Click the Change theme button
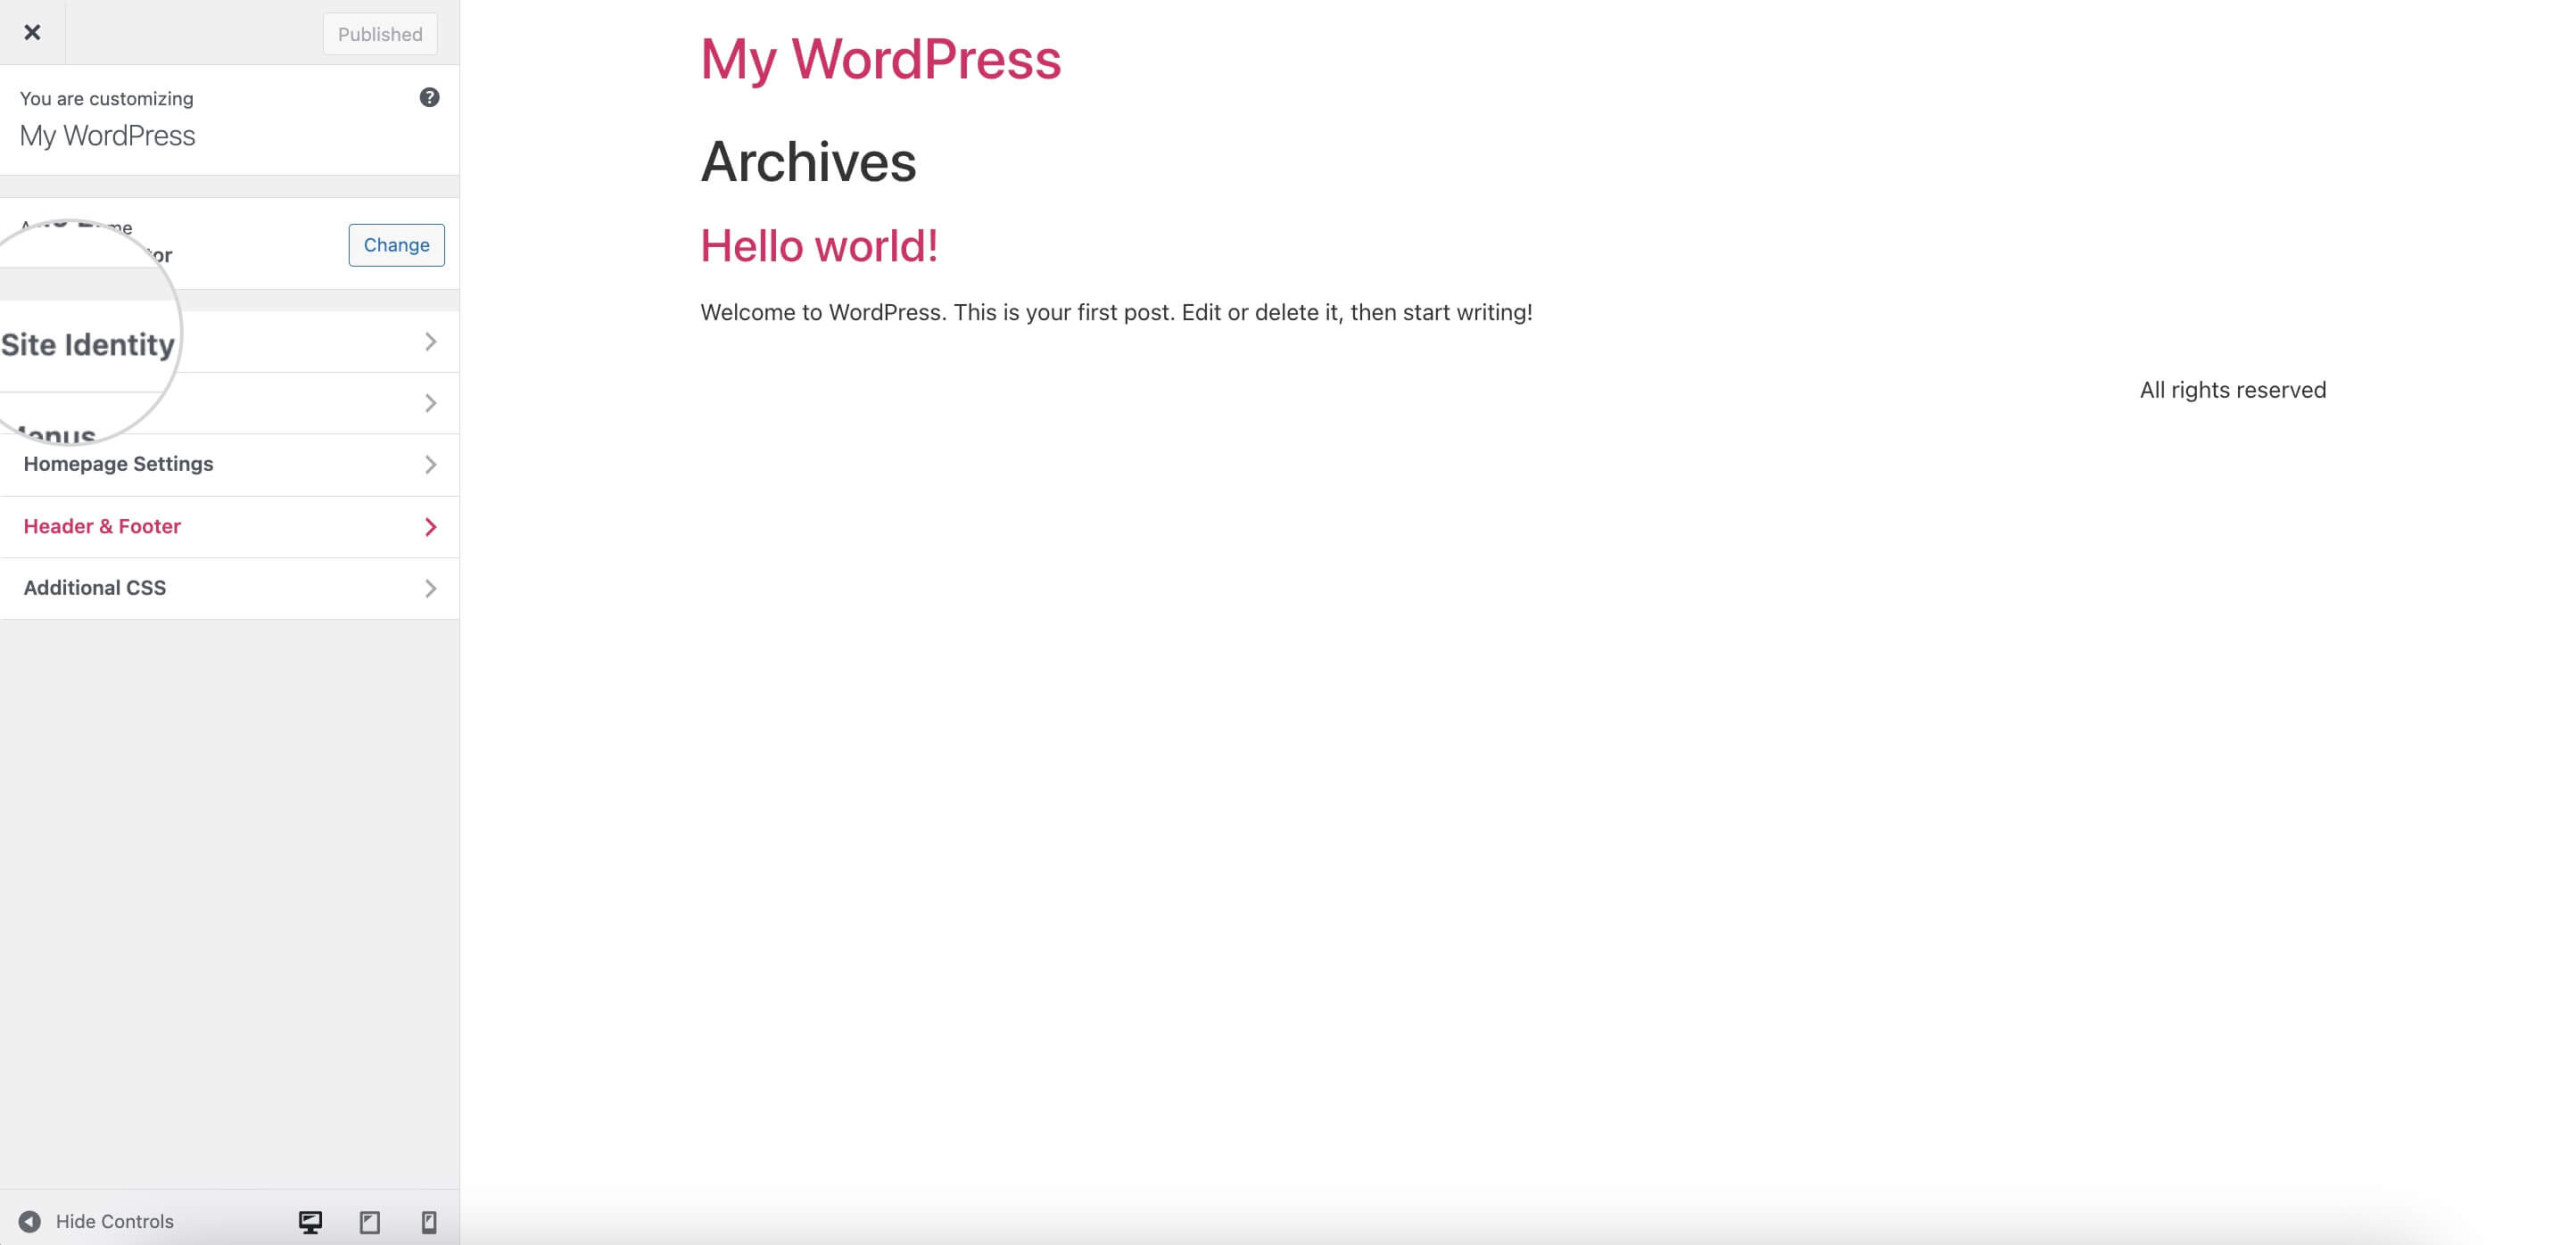The image size is (2560, 1245). pos(397,245)
